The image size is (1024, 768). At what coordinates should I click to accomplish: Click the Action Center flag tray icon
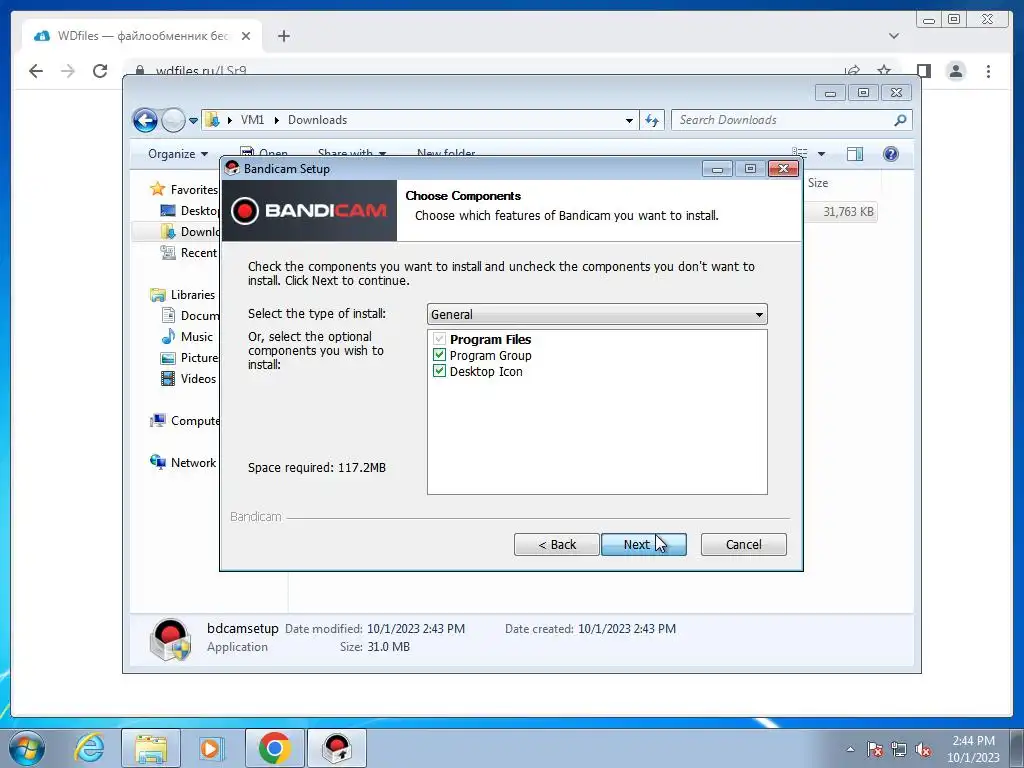tap(875, 749)
